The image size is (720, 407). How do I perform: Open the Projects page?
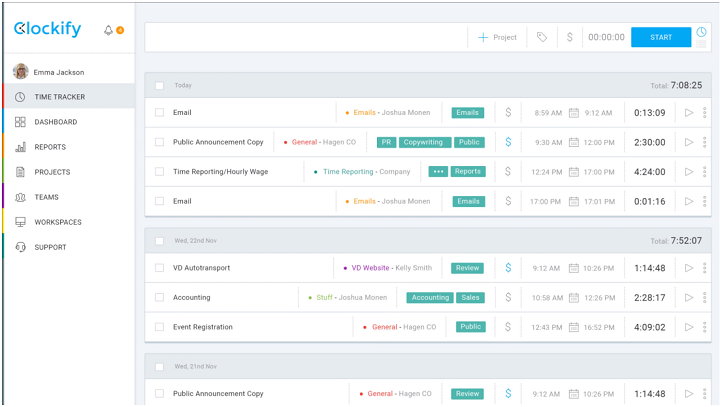(x=69, y=172)
